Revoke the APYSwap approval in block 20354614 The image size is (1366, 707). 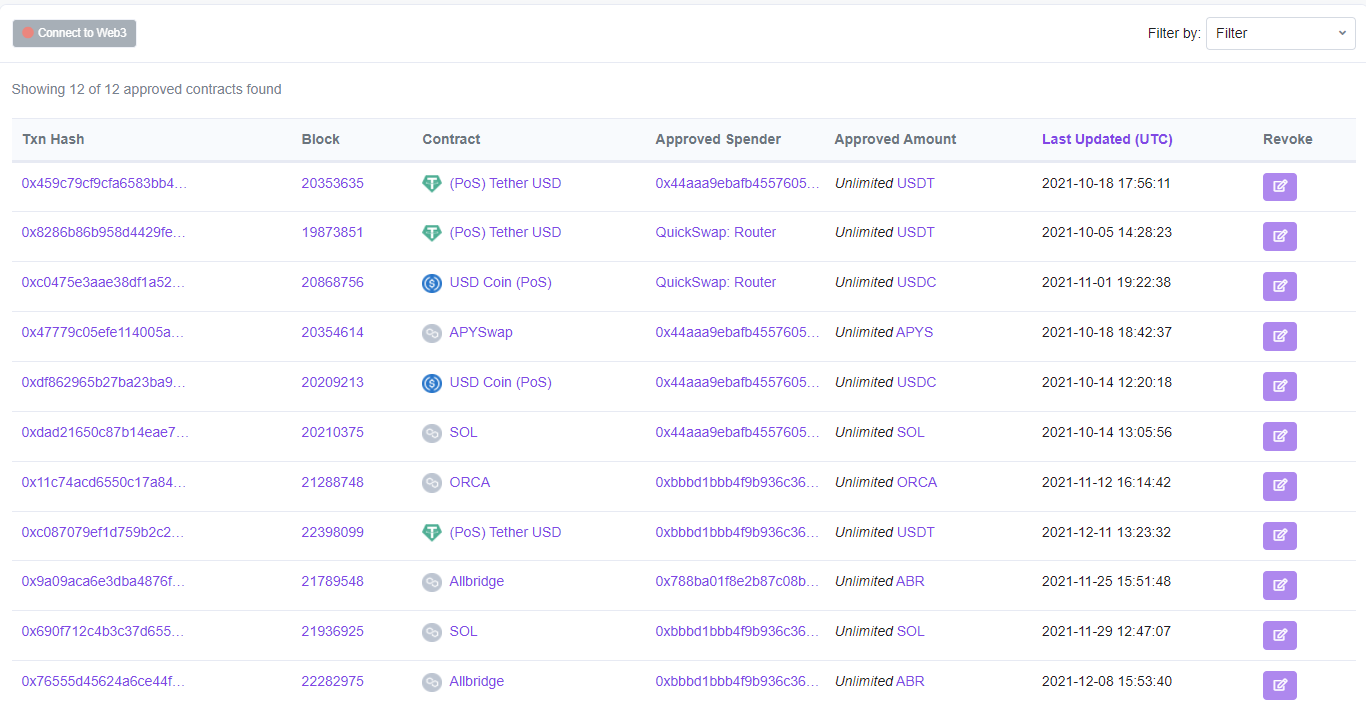tap(1280, 336)
